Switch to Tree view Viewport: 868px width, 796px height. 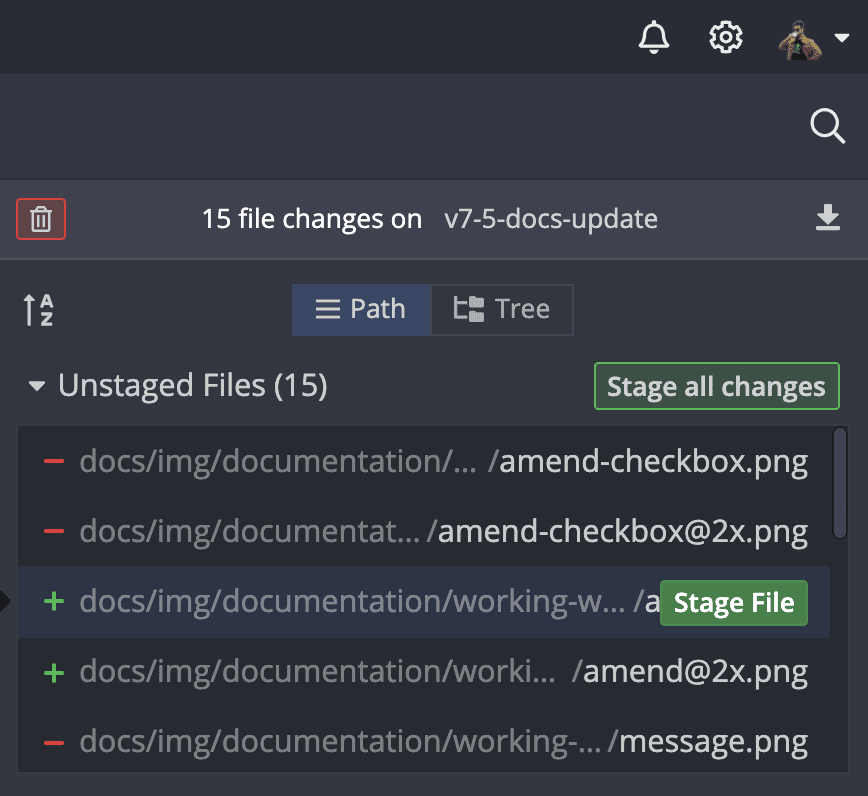[502, 309]
